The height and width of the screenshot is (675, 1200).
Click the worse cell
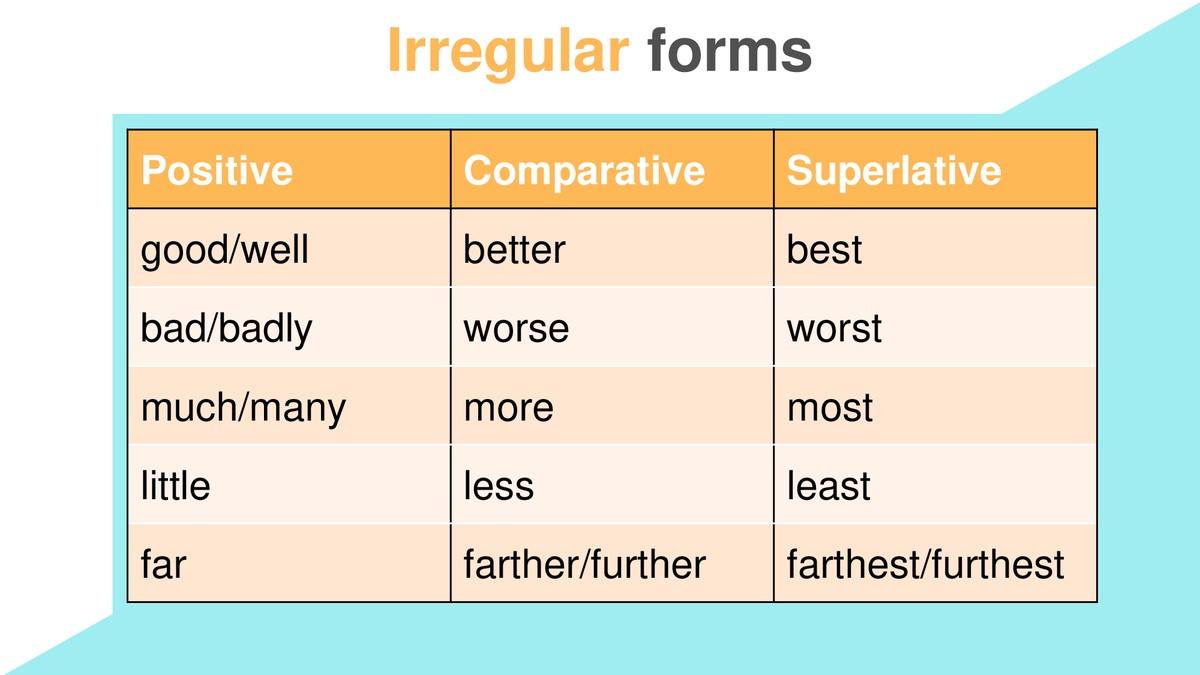point(612,327)
